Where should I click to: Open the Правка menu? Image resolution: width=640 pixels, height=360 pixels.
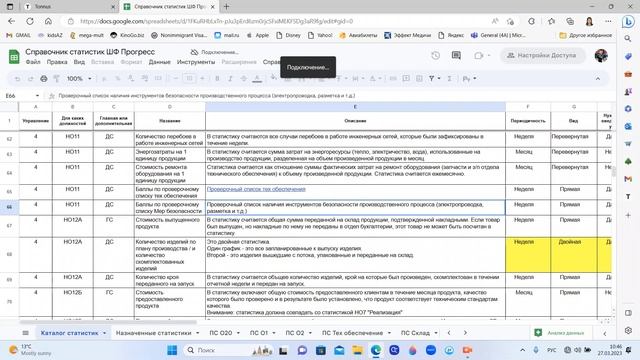pyautogui.click(x=57, y=62)
